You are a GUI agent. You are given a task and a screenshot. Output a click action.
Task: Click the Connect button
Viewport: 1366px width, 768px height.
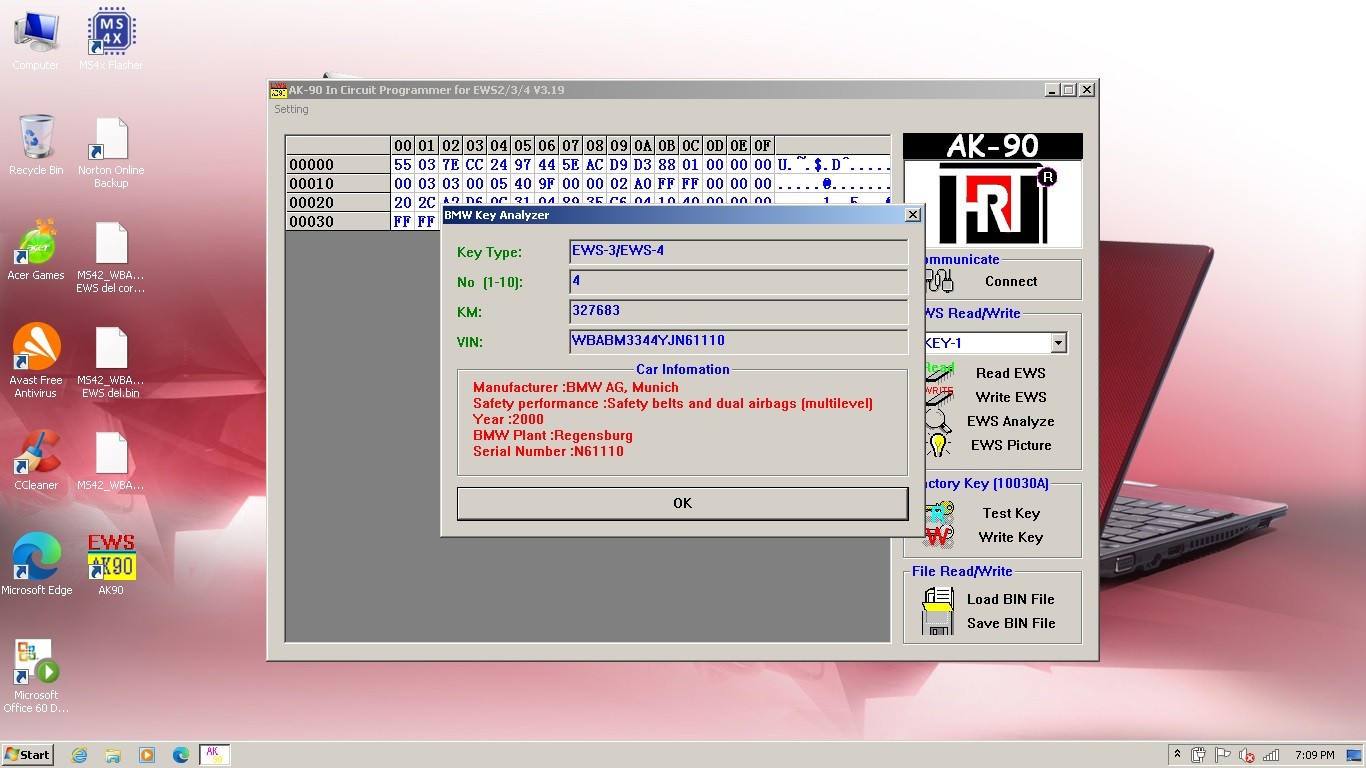(x=1010, y=281)
